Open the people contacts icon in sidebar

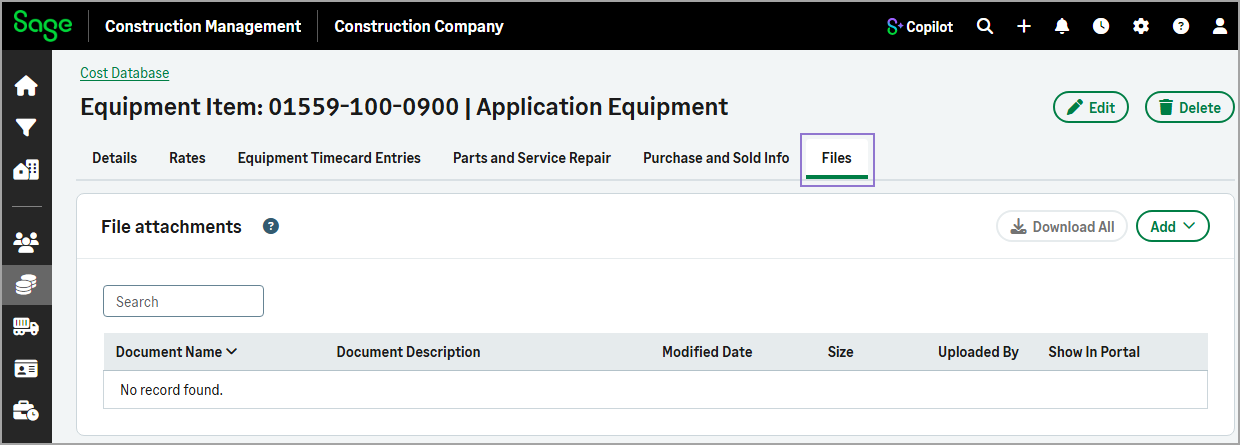tap(26, 241)
